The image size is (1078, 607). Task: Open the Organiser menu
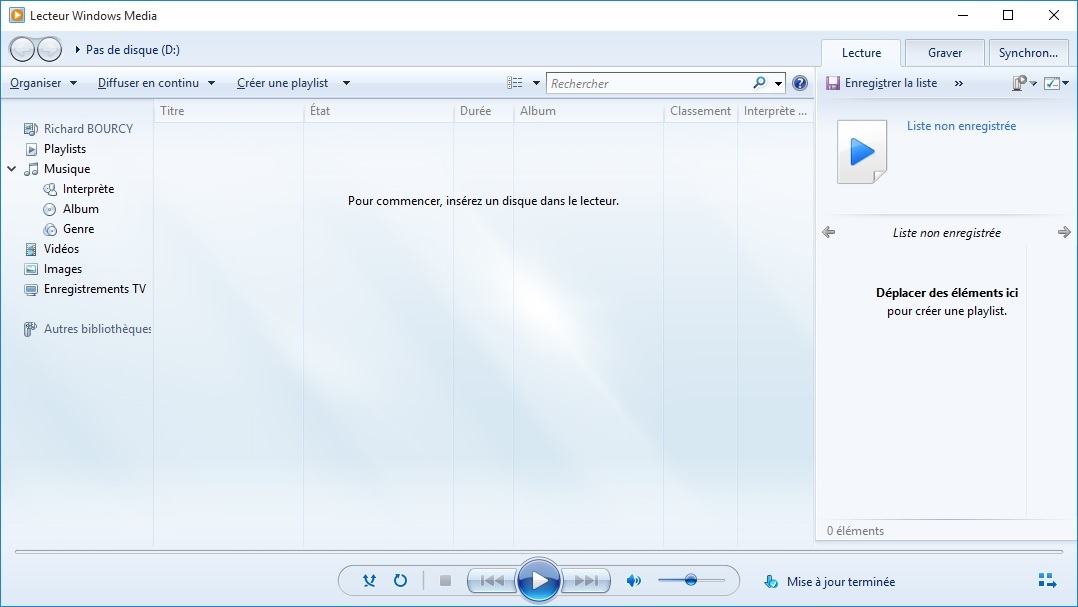(43, 83)
